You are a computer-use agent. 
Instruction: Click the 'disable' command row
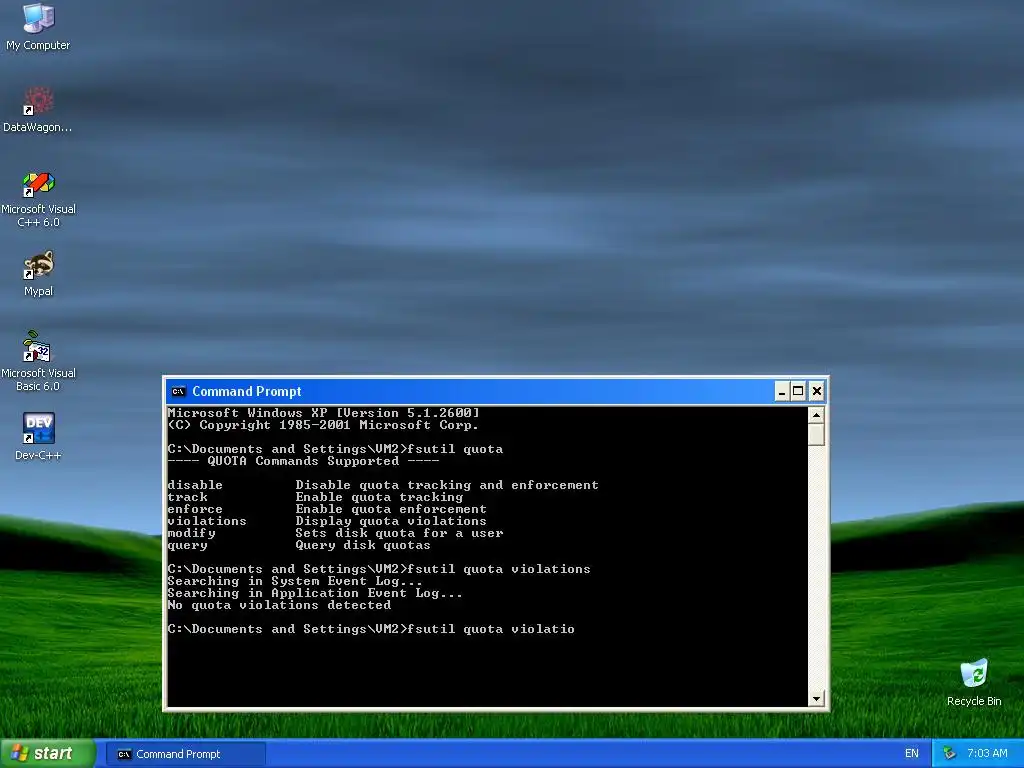(x=383, y=485)
